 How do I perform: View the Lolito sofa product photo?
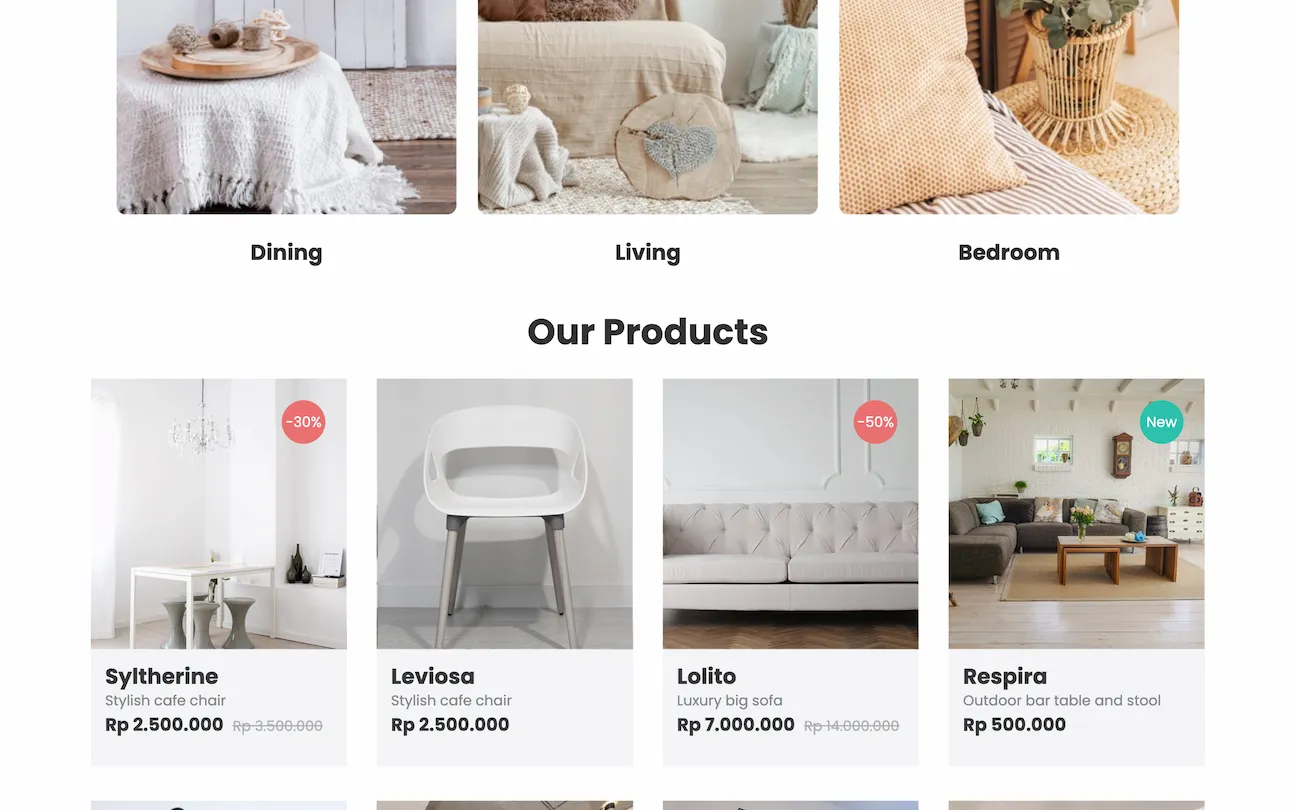(790, 514)
